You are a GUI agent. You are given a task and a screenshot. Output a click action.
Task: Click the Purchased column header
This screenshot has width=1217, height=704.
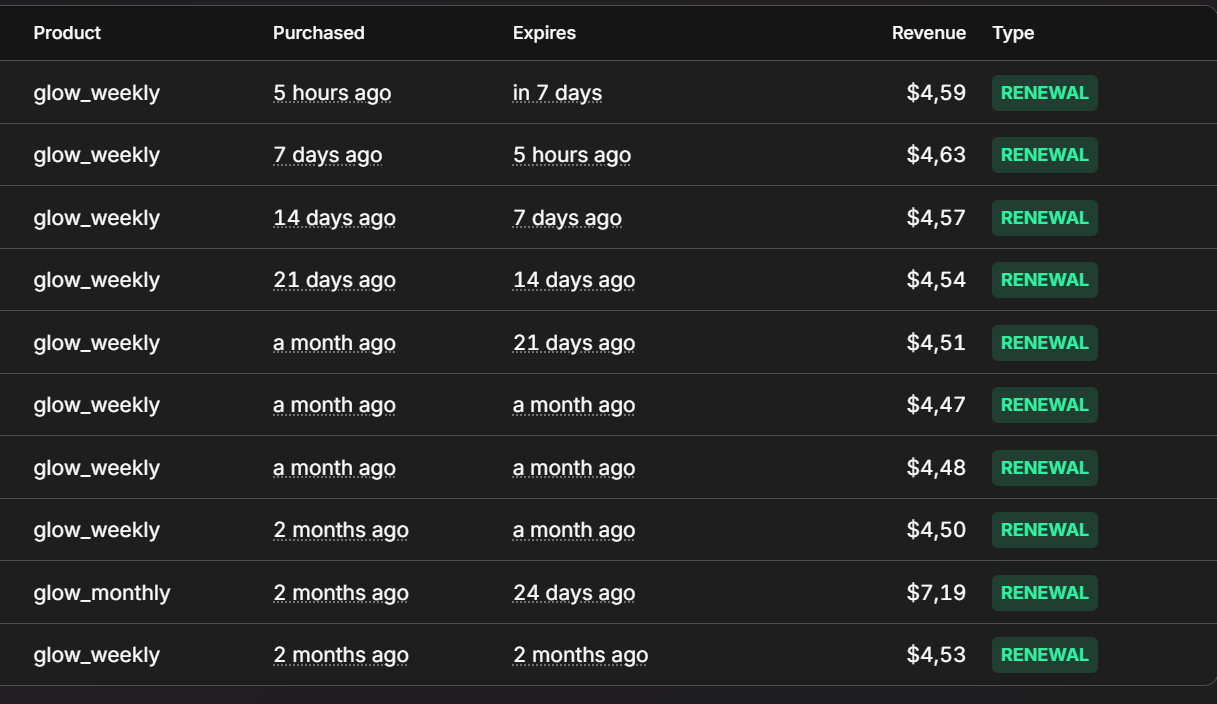click(x=318, y=33)
